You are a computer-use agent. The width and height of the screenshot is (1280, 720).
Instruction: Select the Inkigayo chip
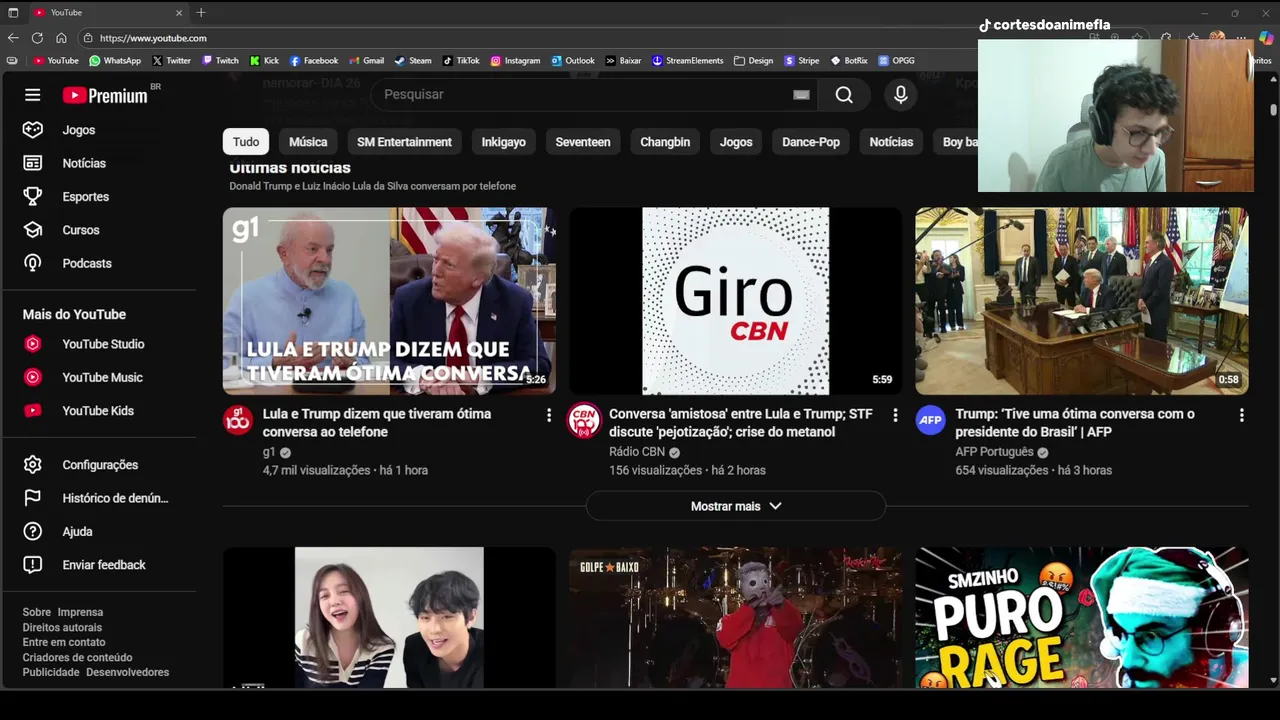click(x=503, y=142)
